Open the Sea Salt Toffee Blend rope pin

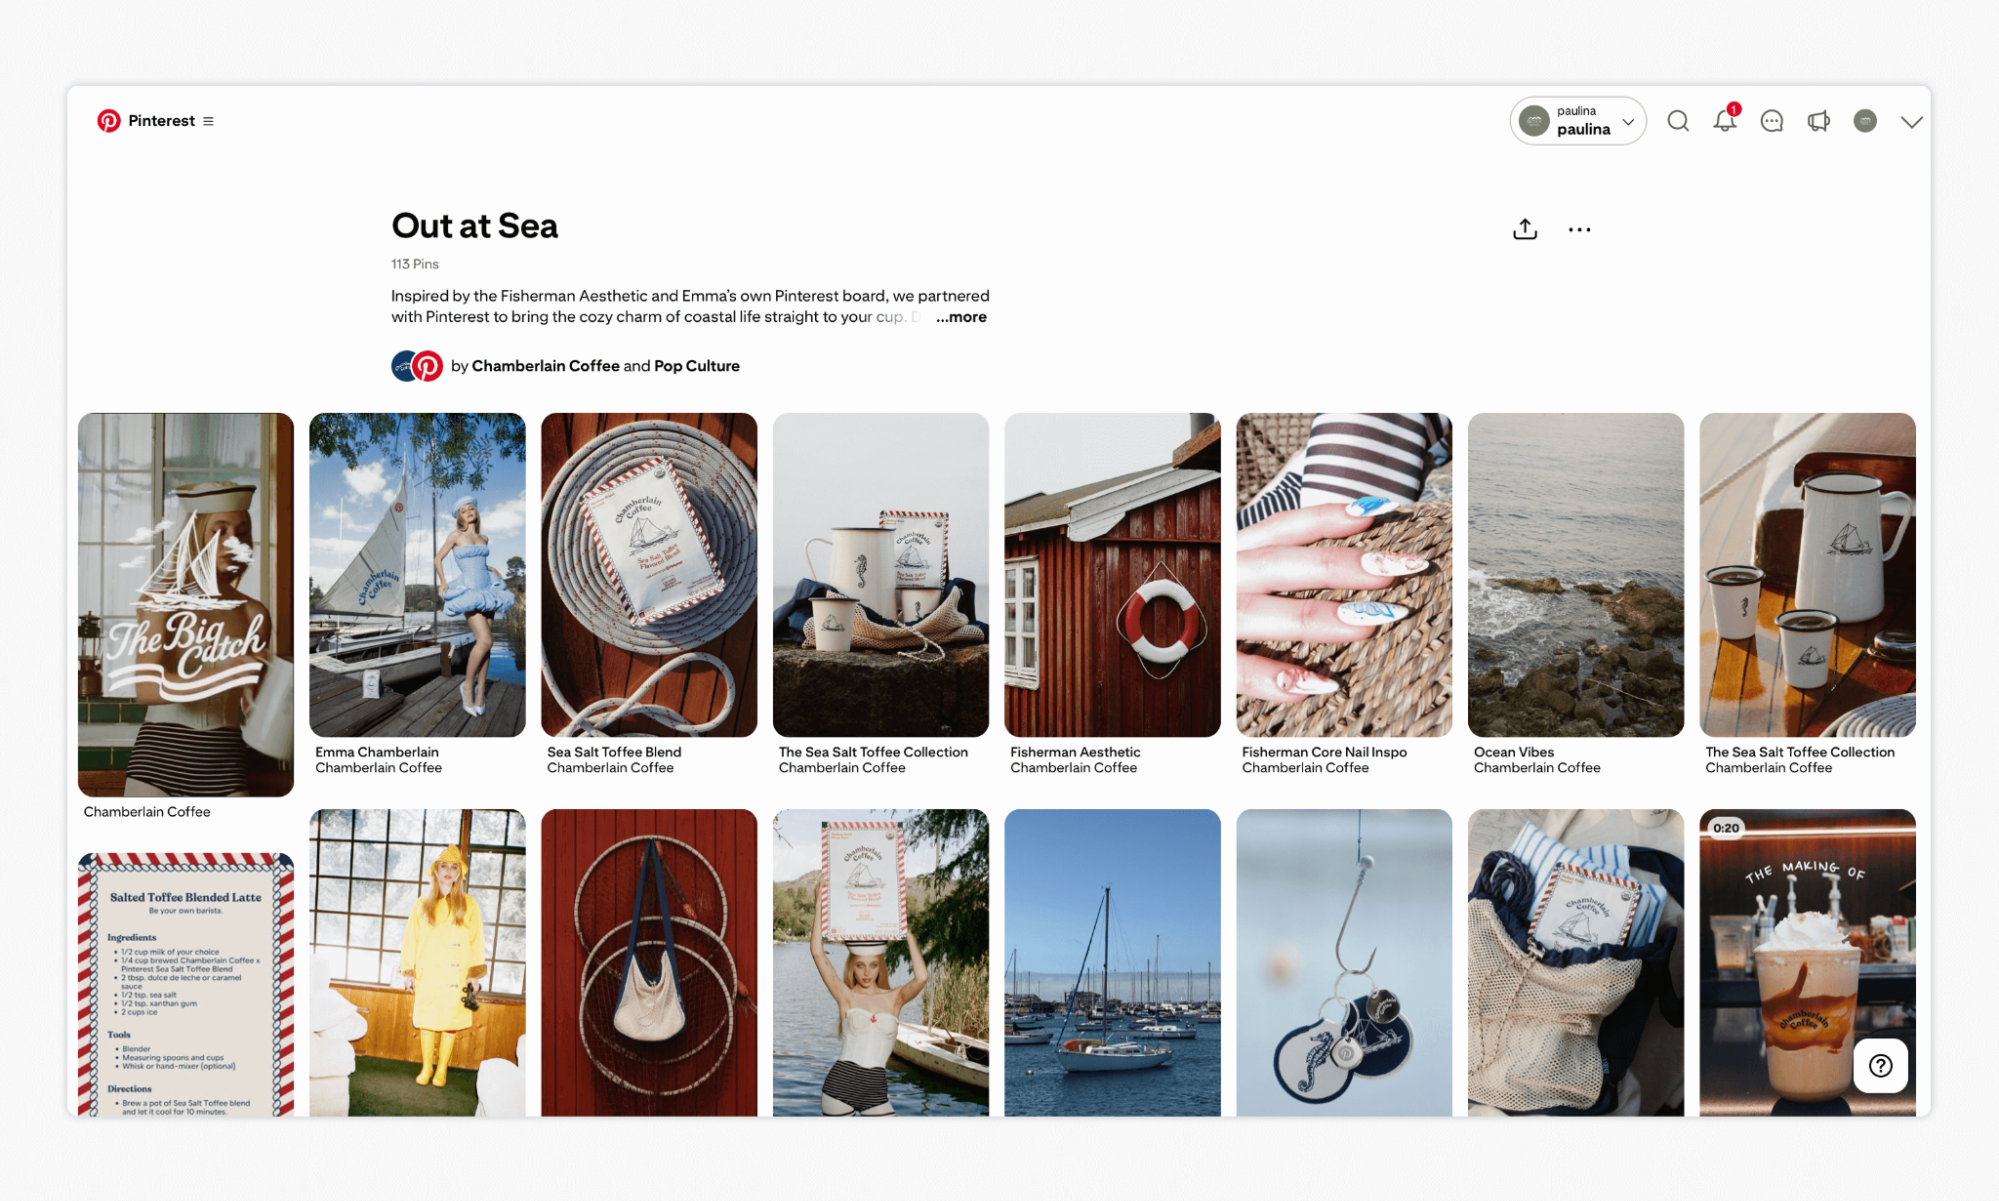(649, 575)
